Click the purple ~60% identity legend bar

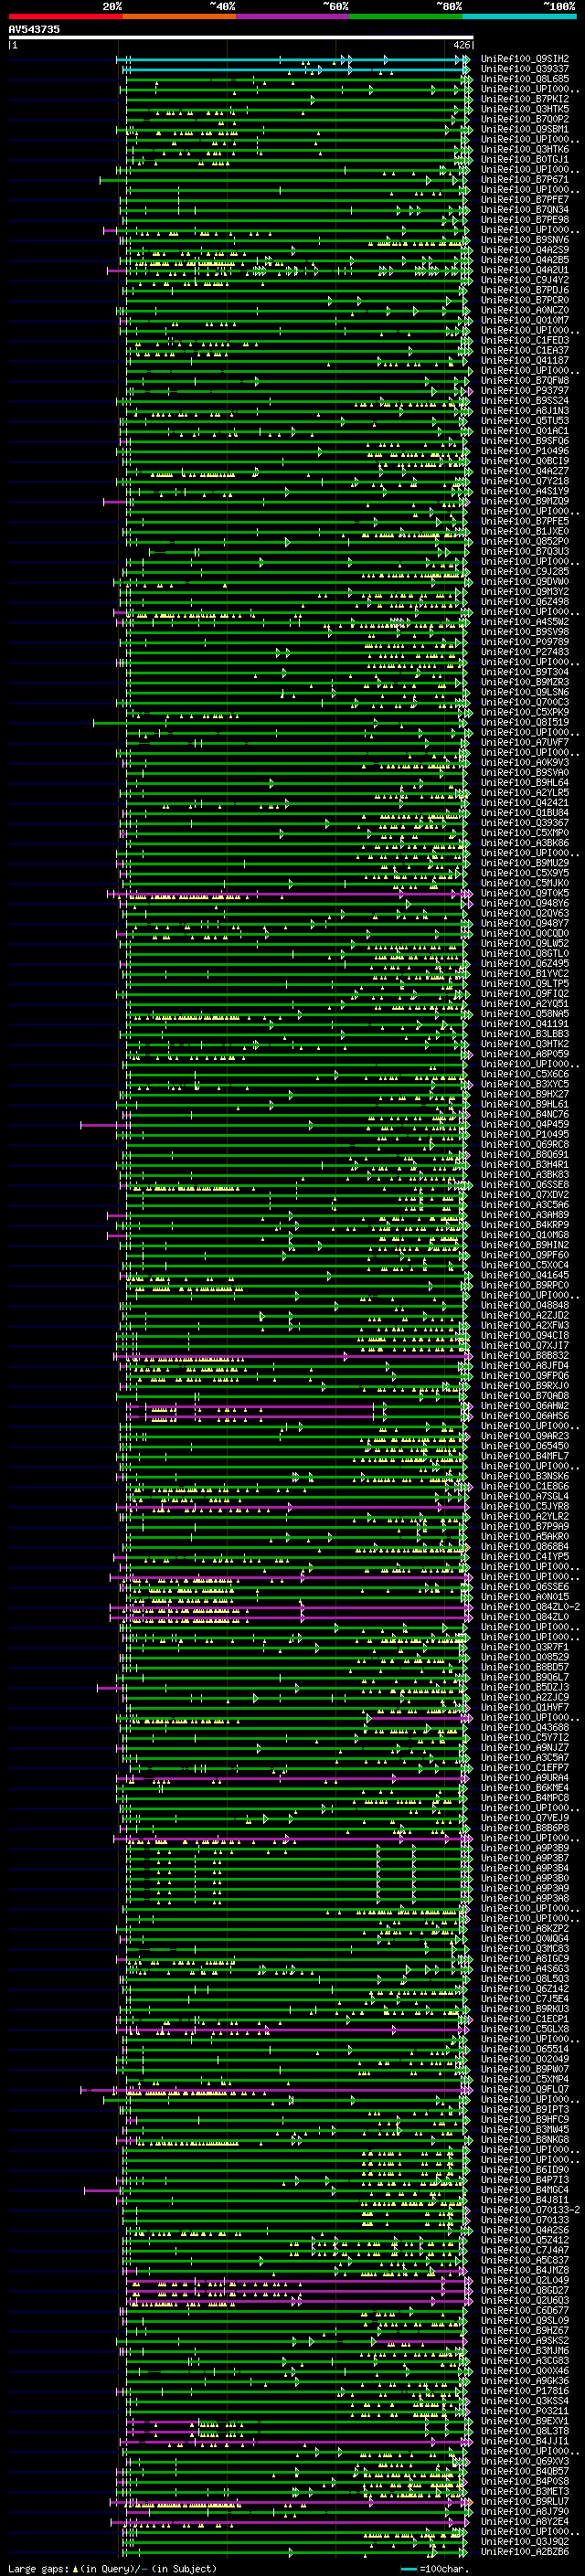292,16
